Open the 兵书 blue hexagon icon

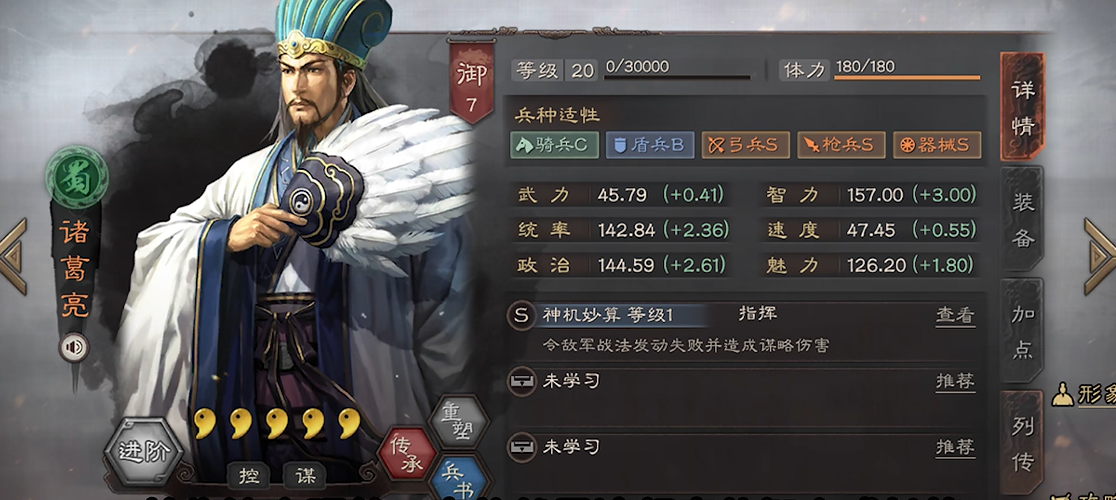pyautogui.click(x=459, y=478)
